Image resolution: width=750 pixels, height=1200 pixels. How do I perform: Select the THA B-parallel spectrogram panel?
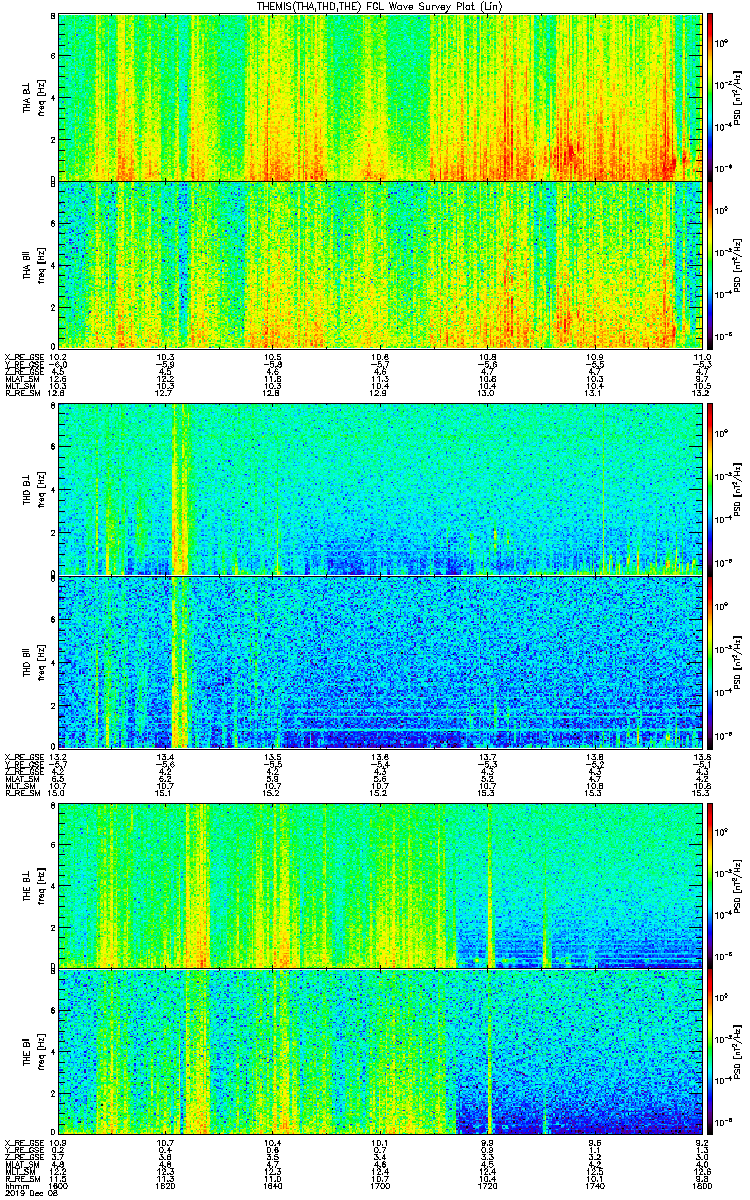coord(381,265)
